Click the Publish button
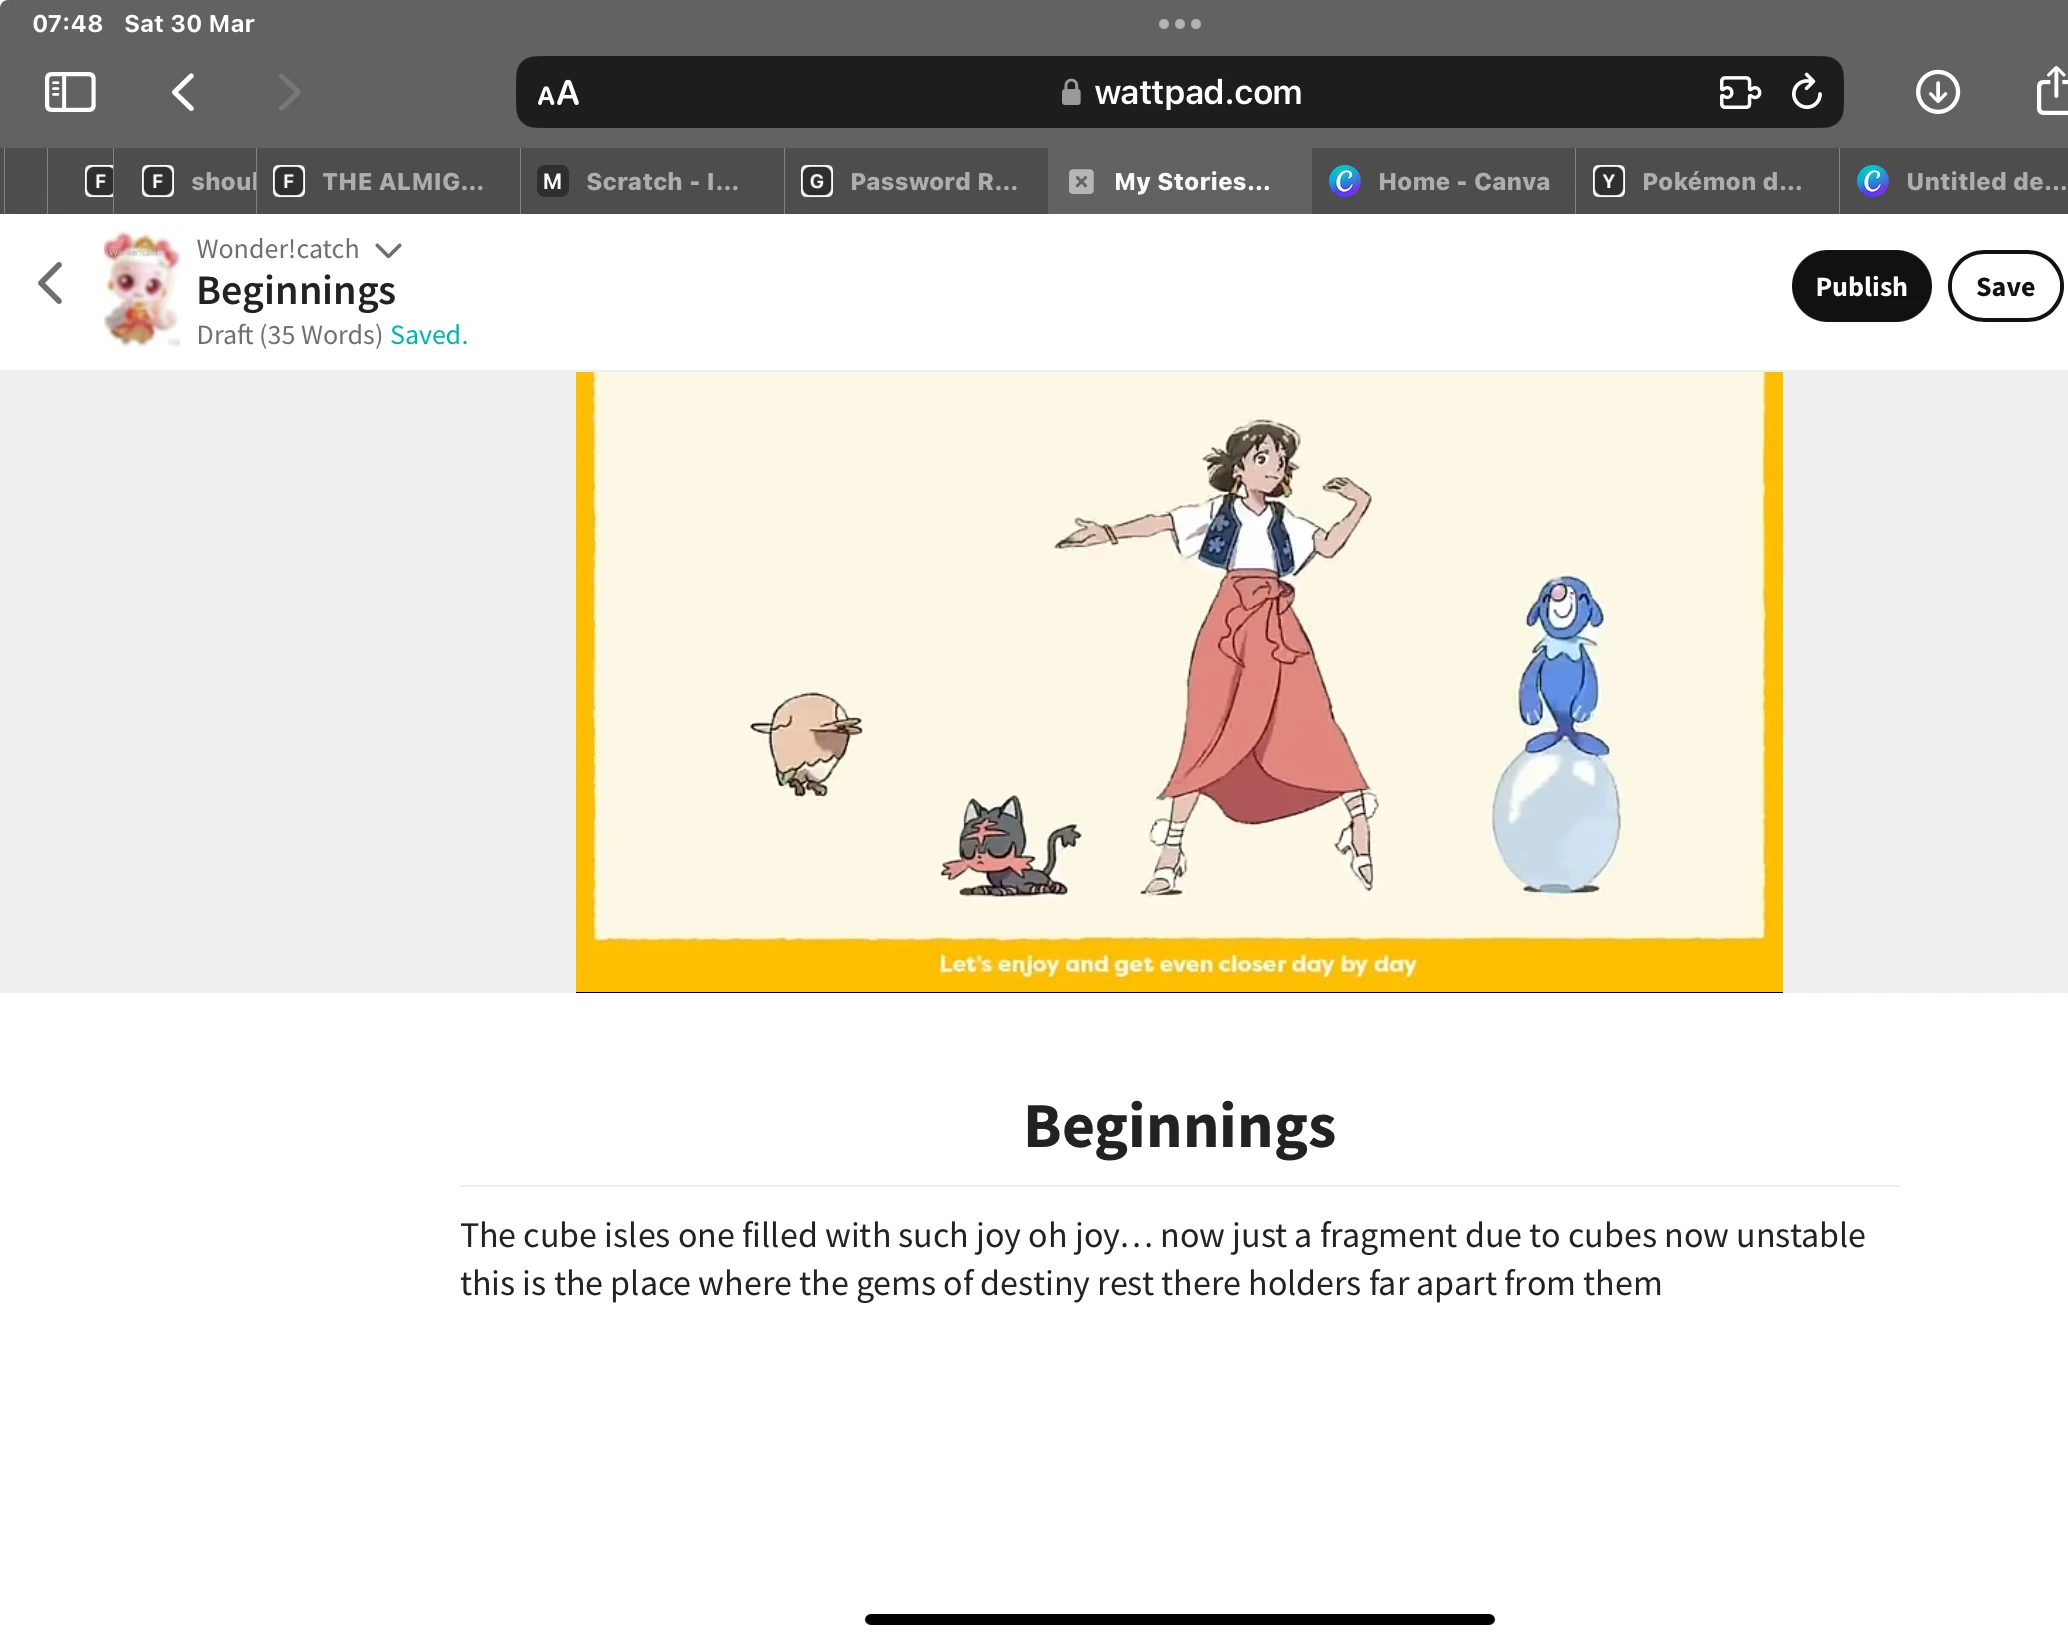2068x1640 pixels. coord(1860,287)
